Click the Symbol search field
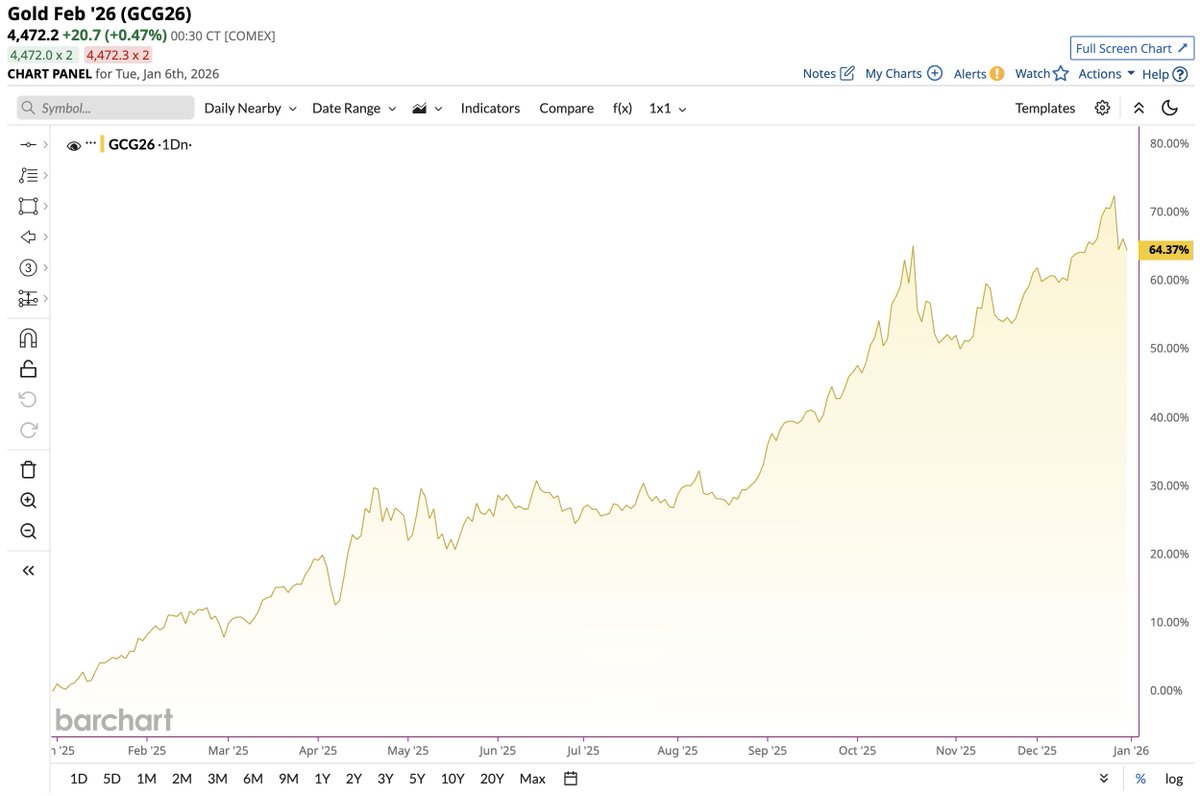Image resolution: width=1200 pixels, height=796 pixels. pyautogui.click(x=105, y=107)
